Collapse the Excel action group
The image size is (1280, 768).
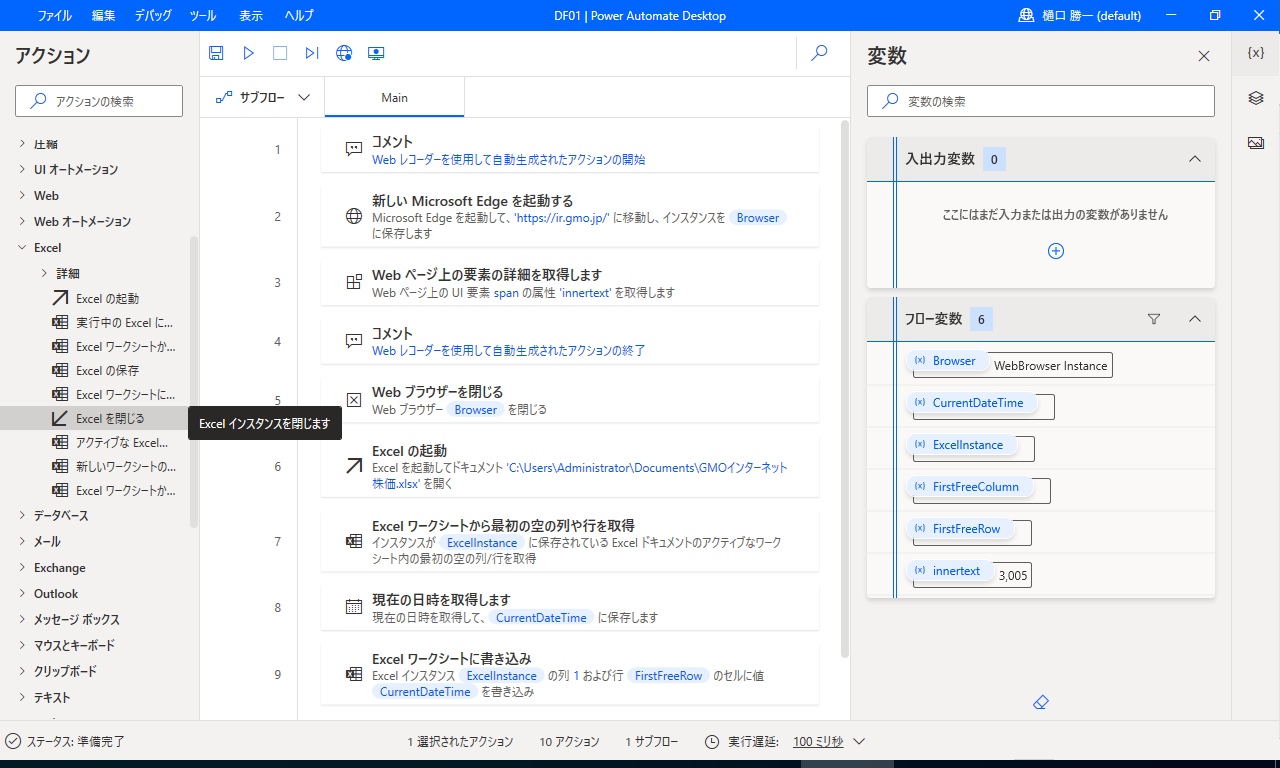click(x=22, y=247)
